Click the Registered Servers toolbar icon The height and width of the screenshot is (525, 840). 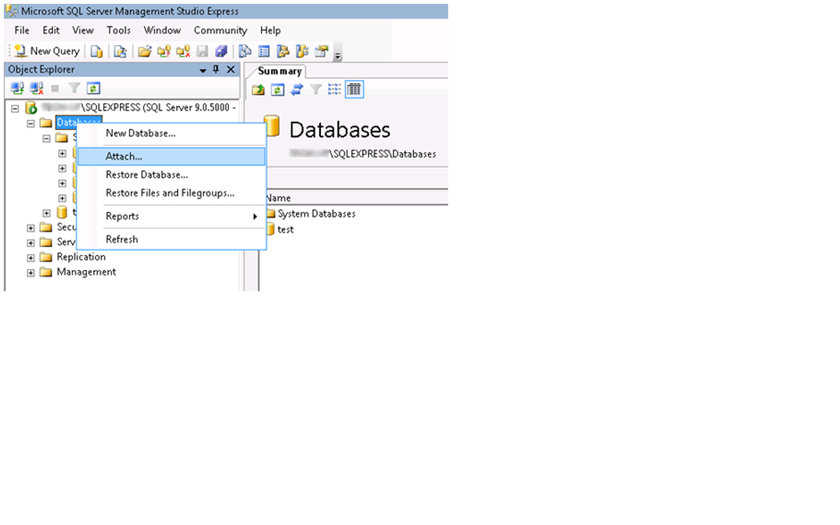(x=245, y=51)
